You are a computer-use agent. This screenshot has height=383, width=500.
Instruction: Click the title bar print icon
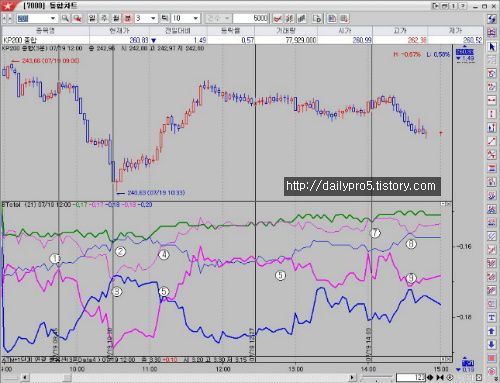pos(445,6)
